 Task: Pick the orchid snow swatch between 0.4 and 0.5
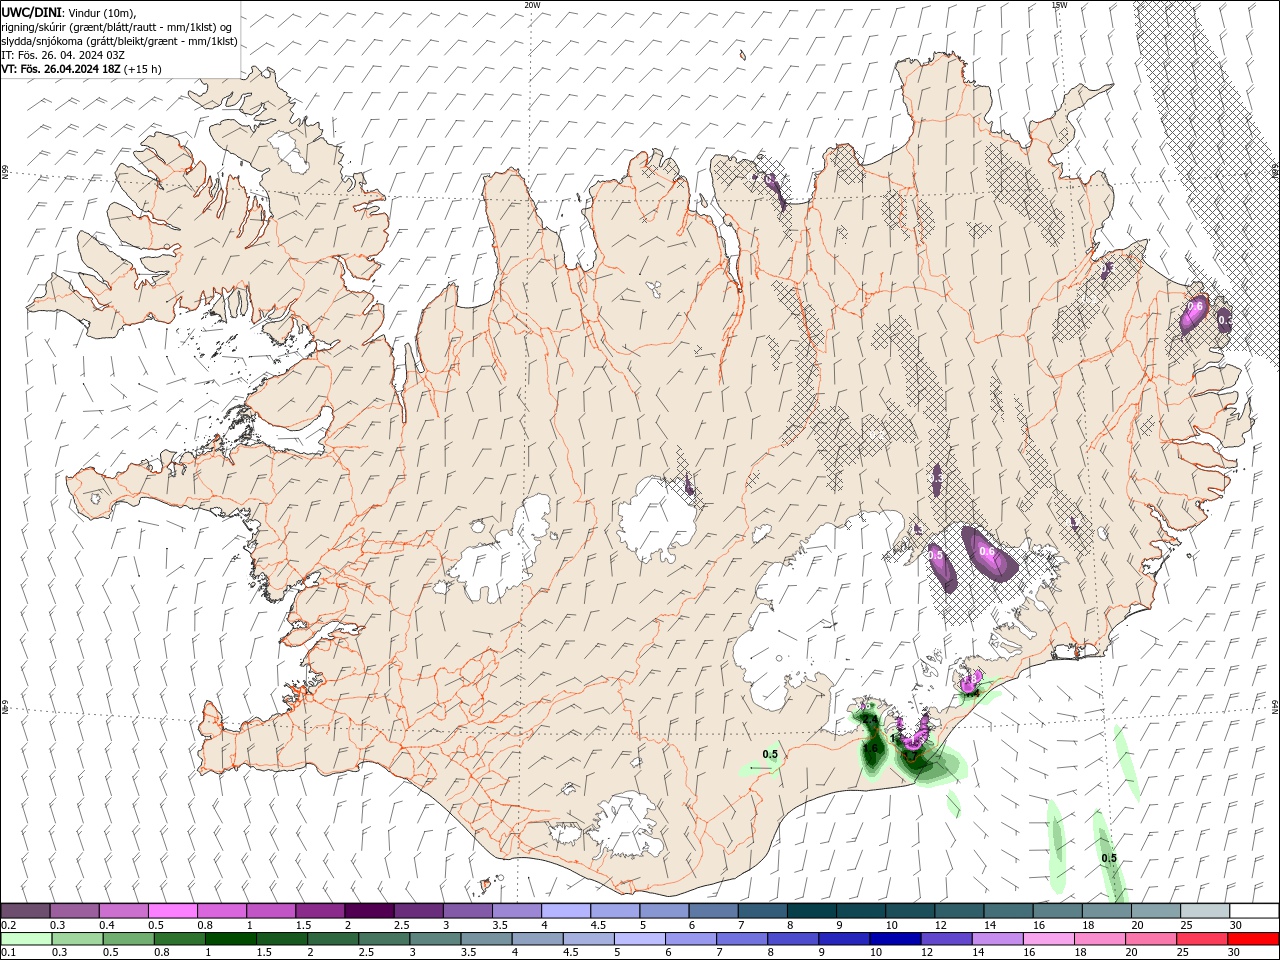pos(123,910)
